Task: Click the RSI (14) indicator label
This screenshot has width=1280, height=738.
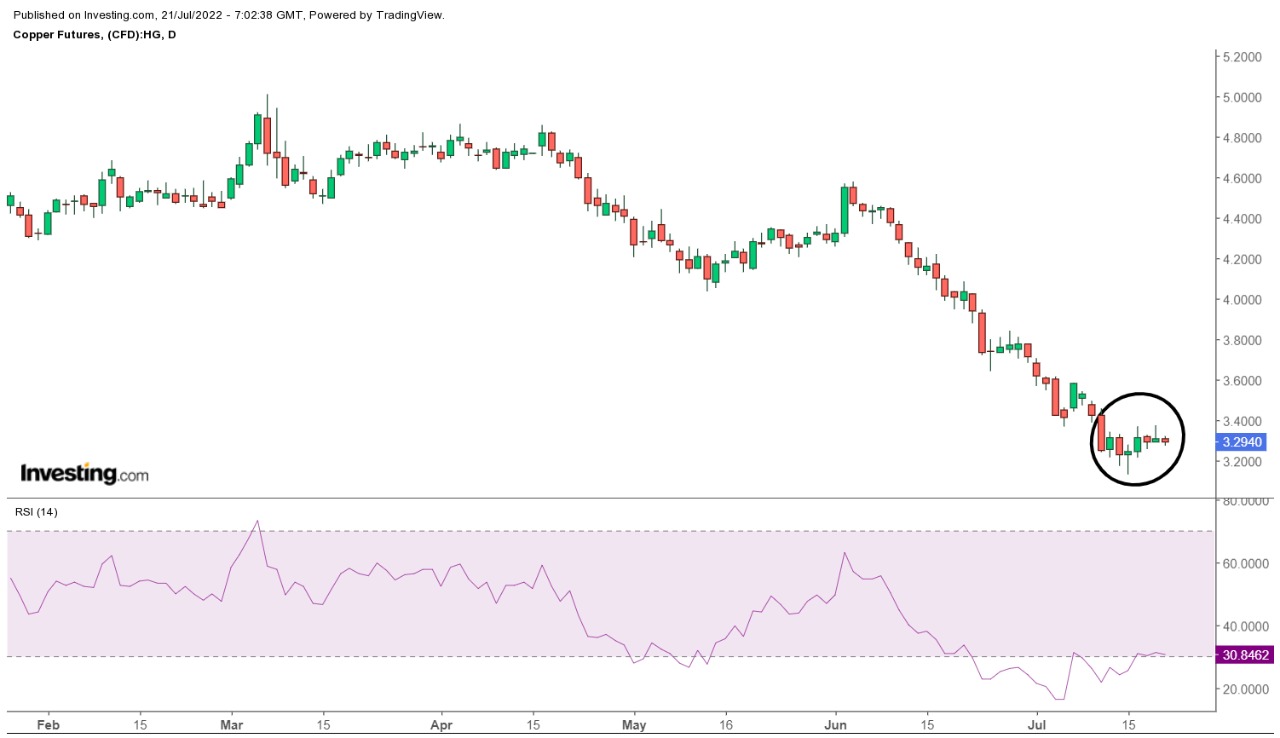Action: pos(36,512)
